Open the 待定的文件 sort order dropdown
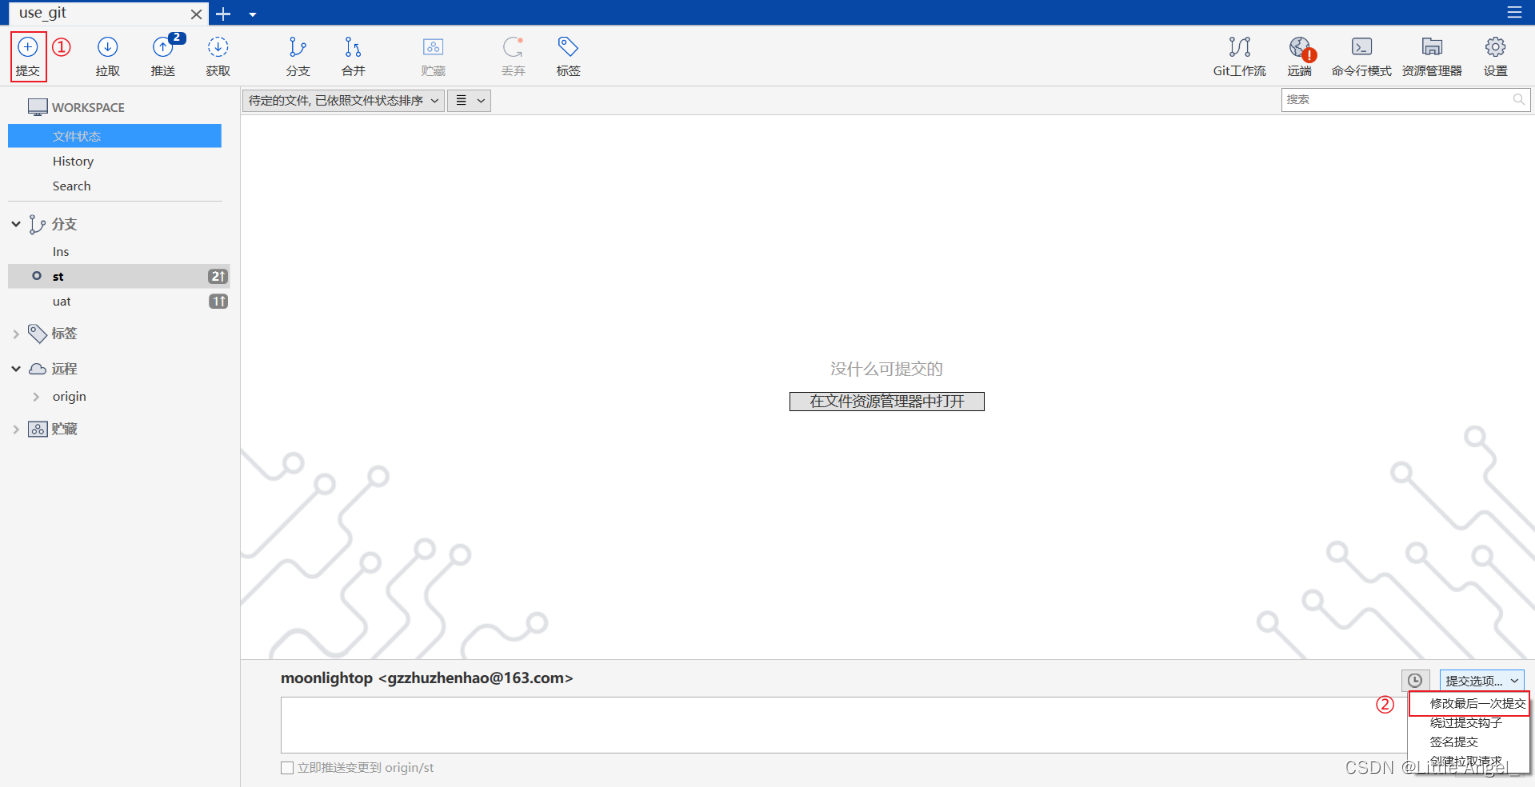 point(343,101)
